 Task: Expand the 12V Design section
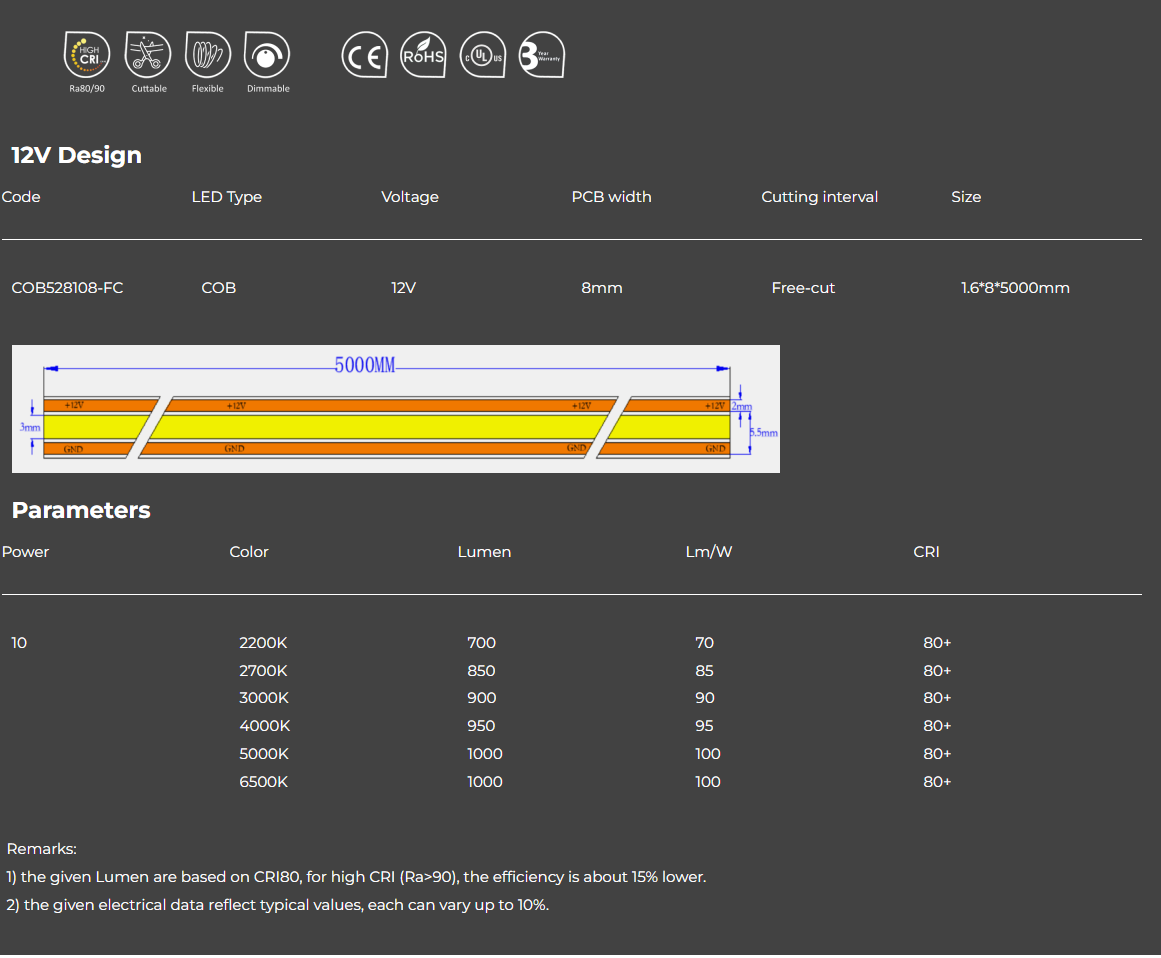pyautogui.click(x=75, y=155)
